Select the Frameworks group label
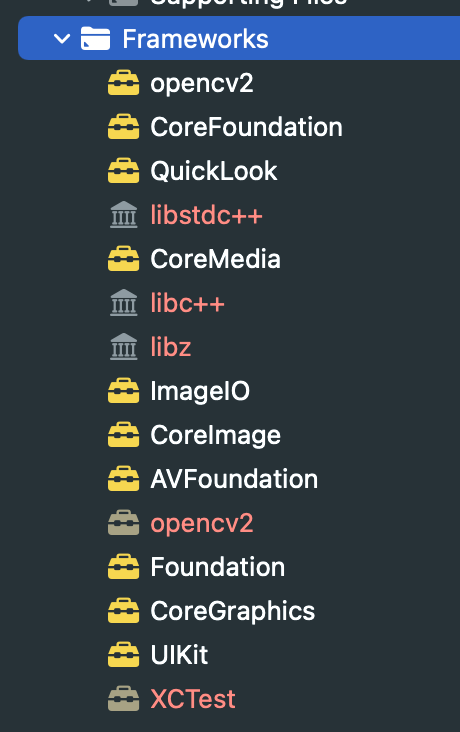 (195, 38)
